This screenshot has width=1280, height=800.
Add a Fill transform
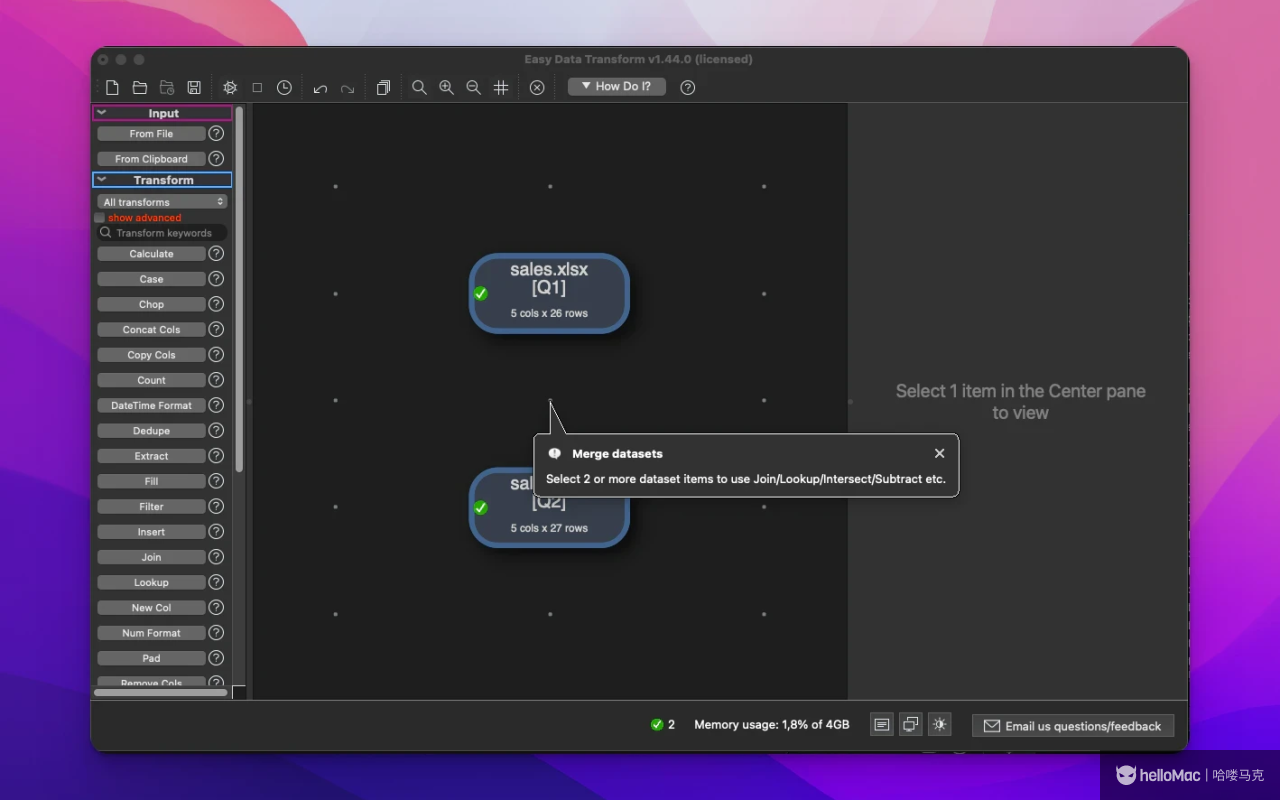151,481
